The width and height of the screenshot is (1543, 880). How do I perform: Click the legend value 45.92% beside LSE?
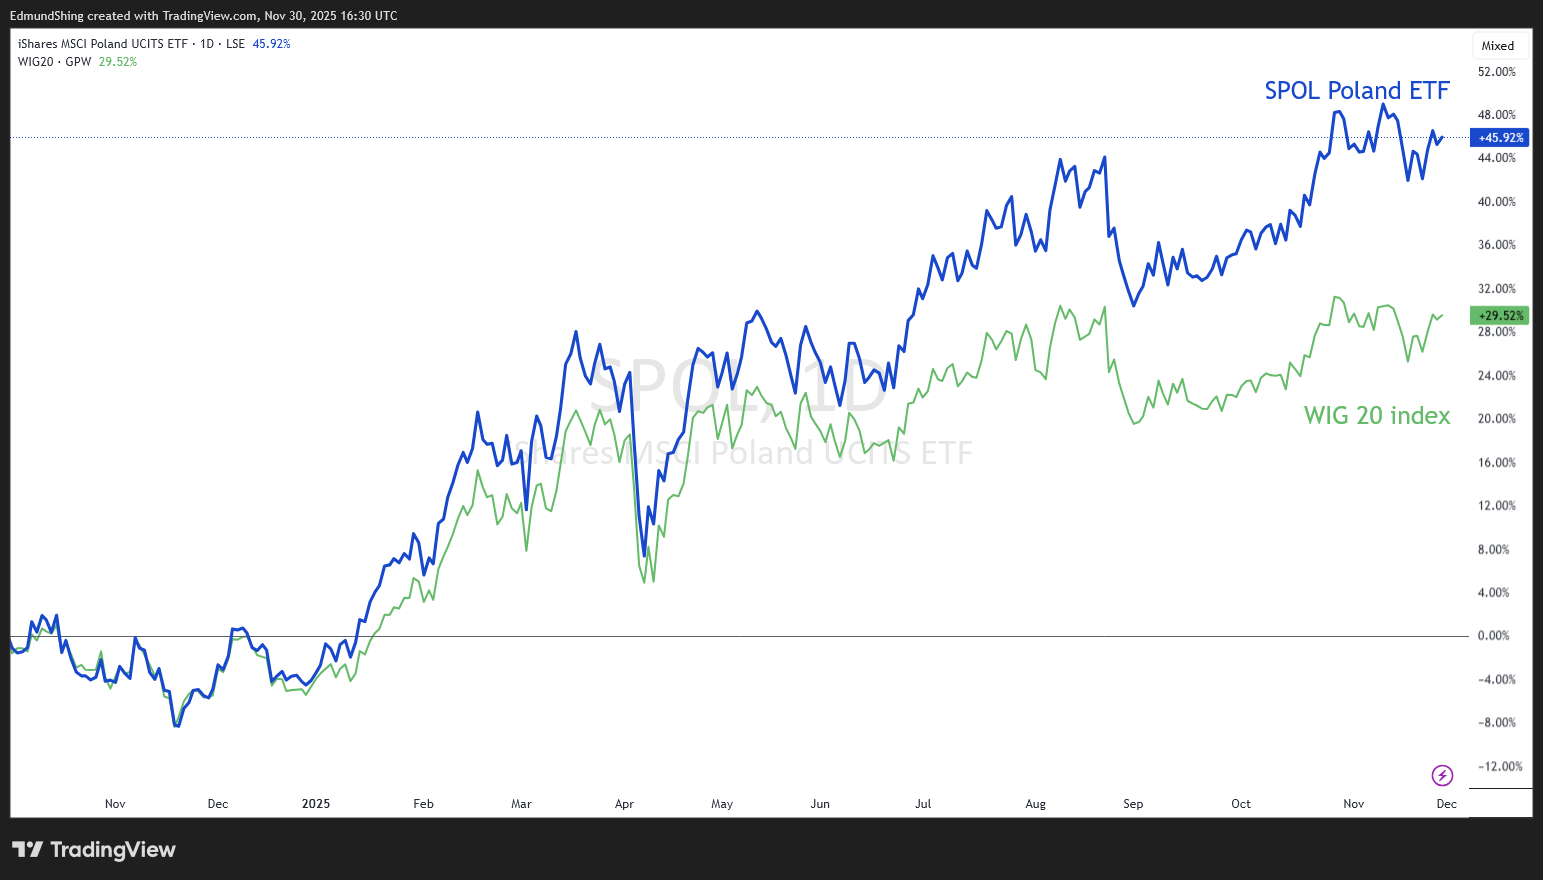pyautogui.click(x=271, y=44)
